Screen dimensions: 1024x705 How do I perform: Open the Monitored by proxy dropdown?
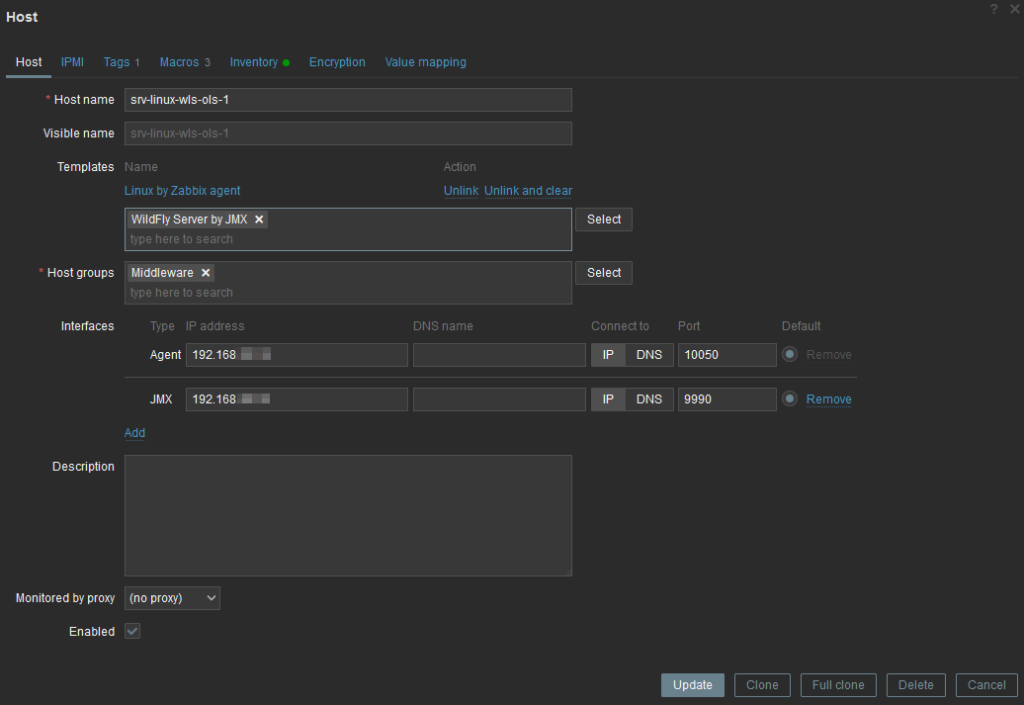point(172,598)
